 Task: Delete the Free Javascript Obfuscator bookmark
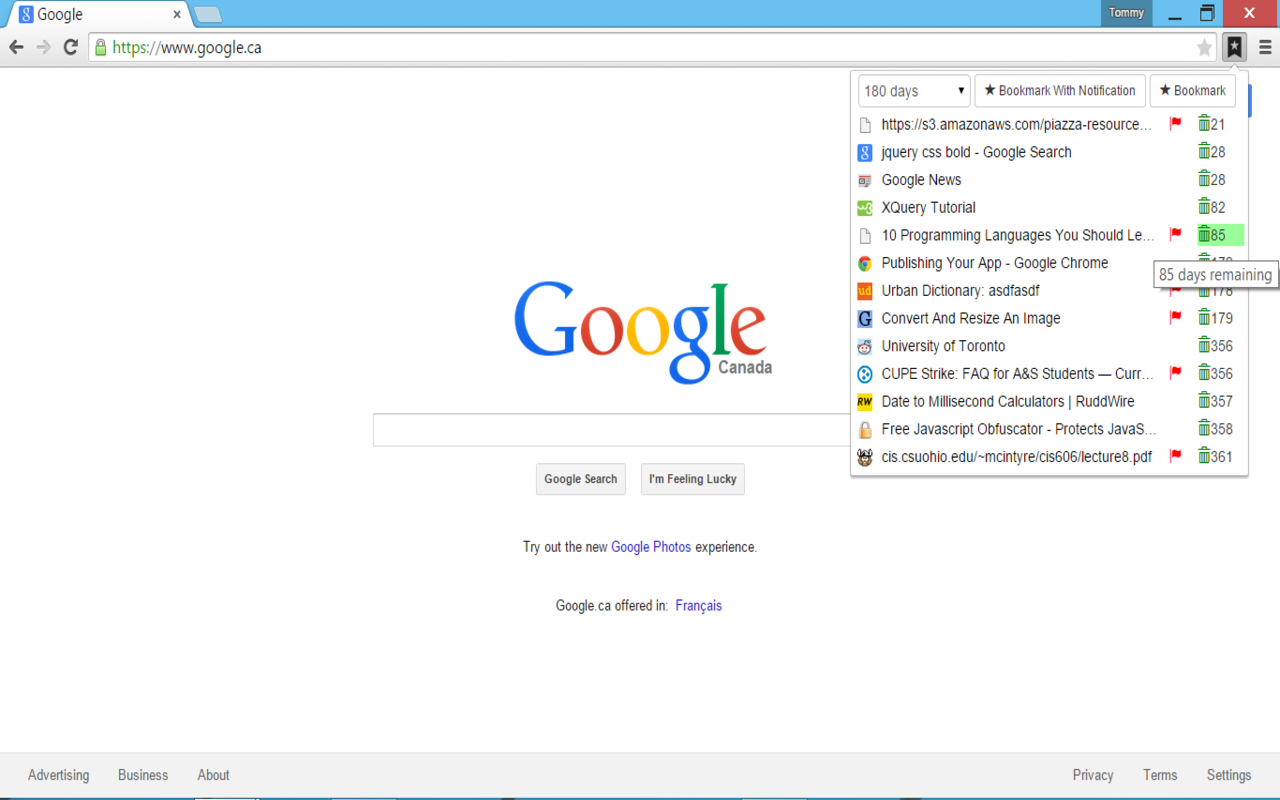tap(1204, 429)
